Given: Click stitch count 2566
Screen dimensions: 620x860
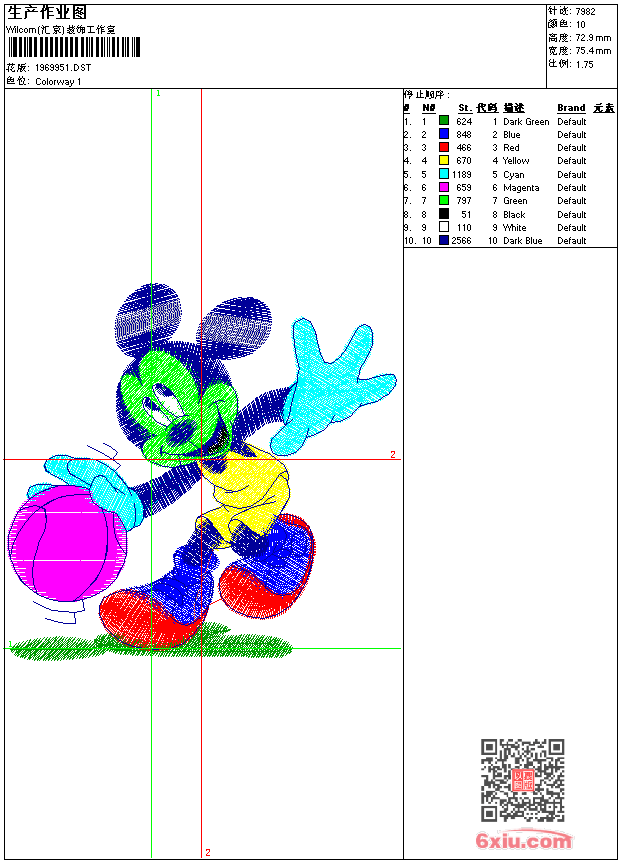Looking at the screenshot, I should coord(461,241).
